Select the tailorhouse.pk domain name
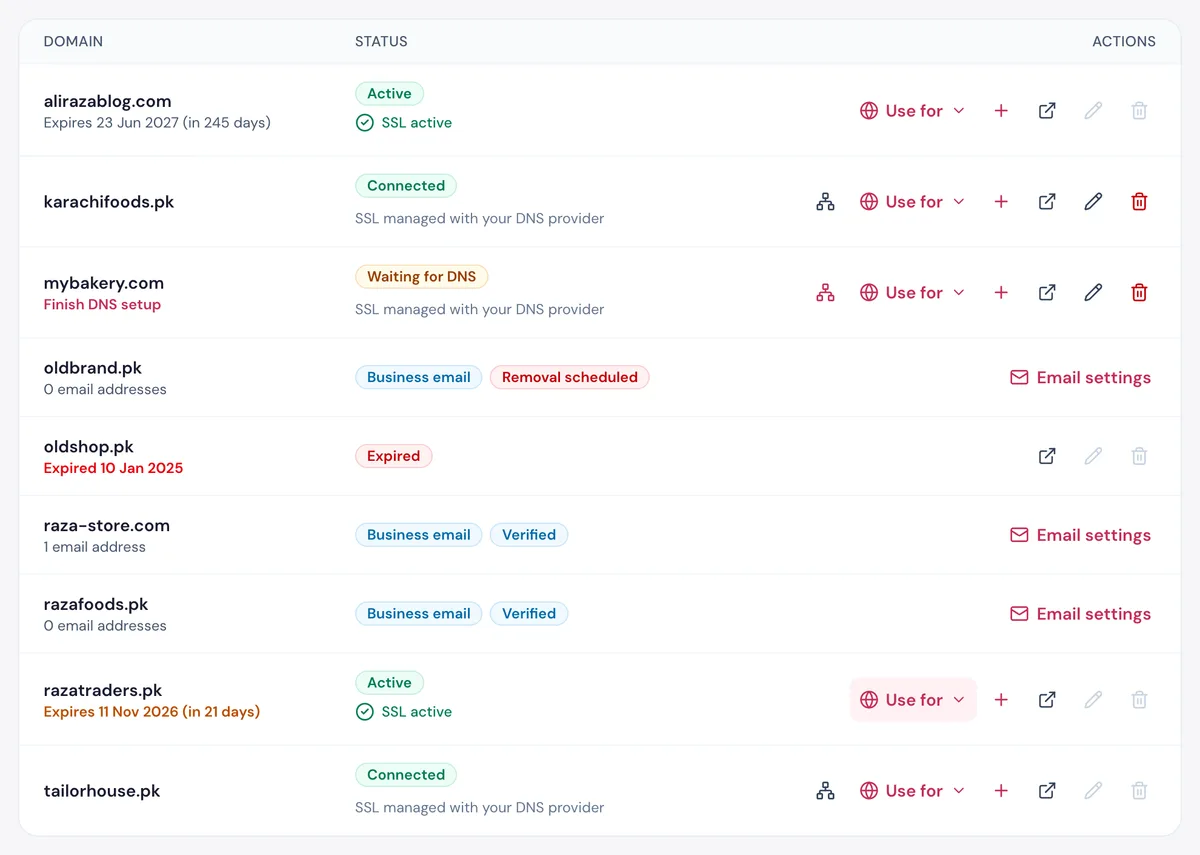This screenshot has height=855, width=1200. (x=102, y=791)
